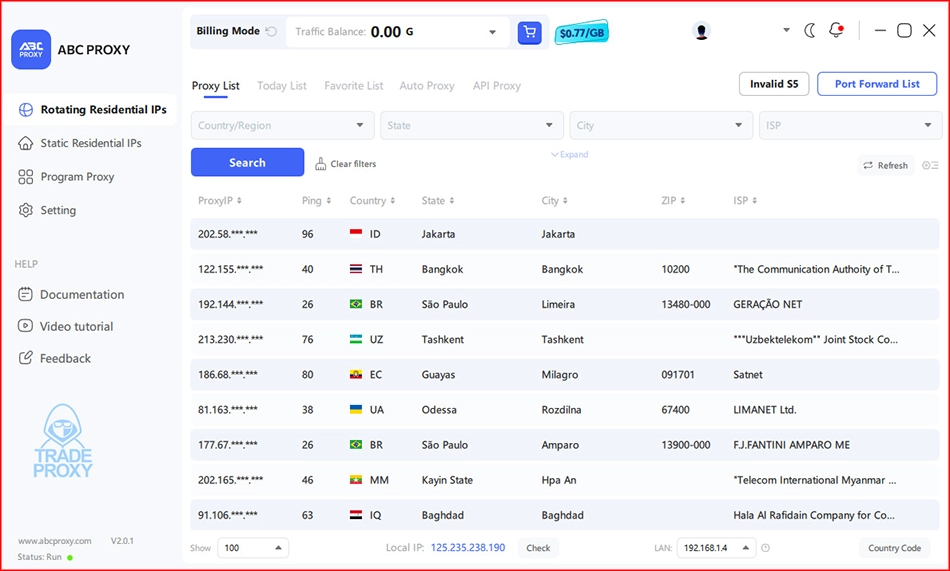Expand the account dropdown arrow near avatar
Image resolution: width=950 pixels, height=571 pixels.
pyautogui.click(x=786, y=30)
